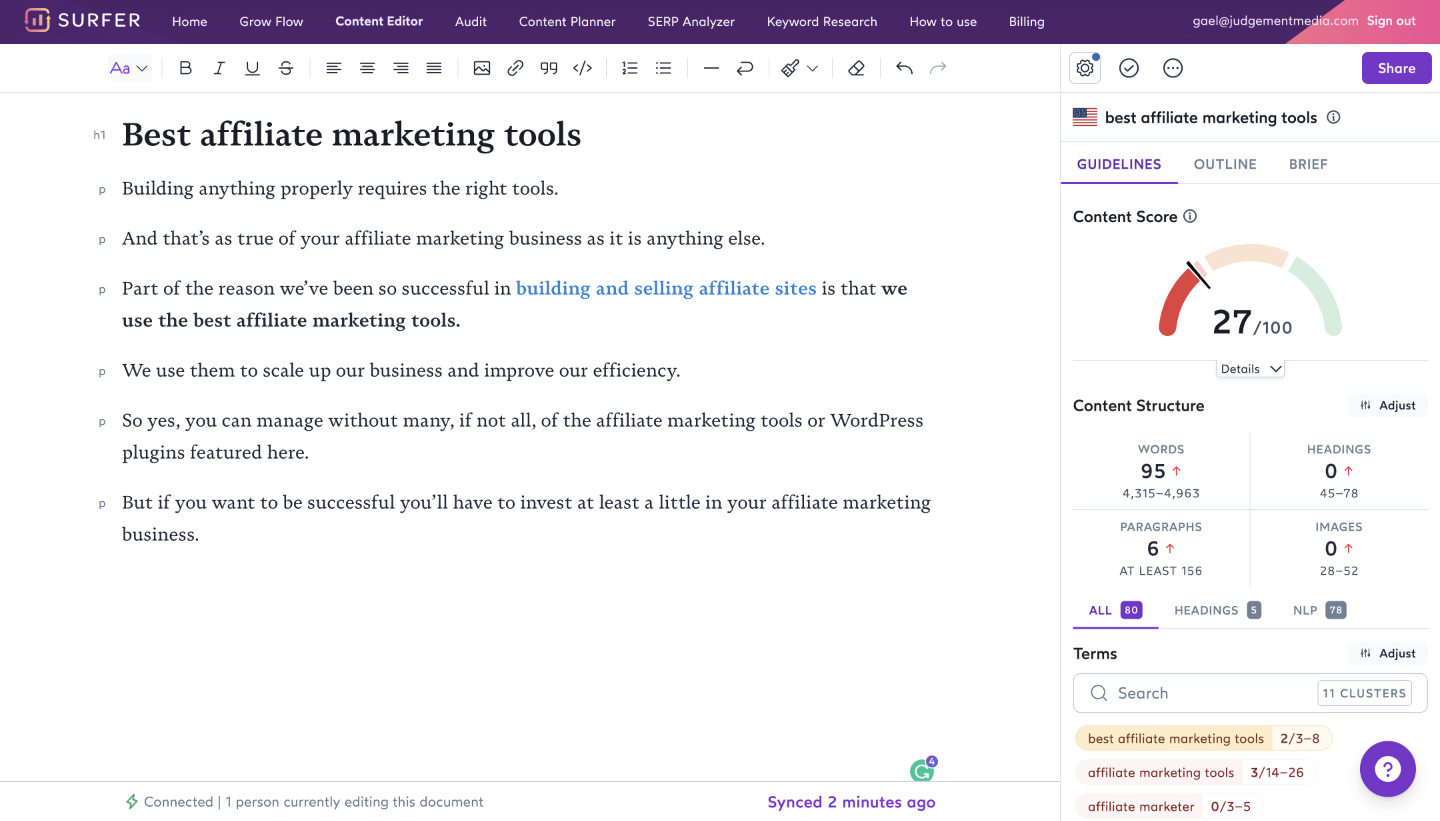This screenshot has height=821, width=1440.
Task: Open the settings gear in the side panel
Action: (1084, 68)
